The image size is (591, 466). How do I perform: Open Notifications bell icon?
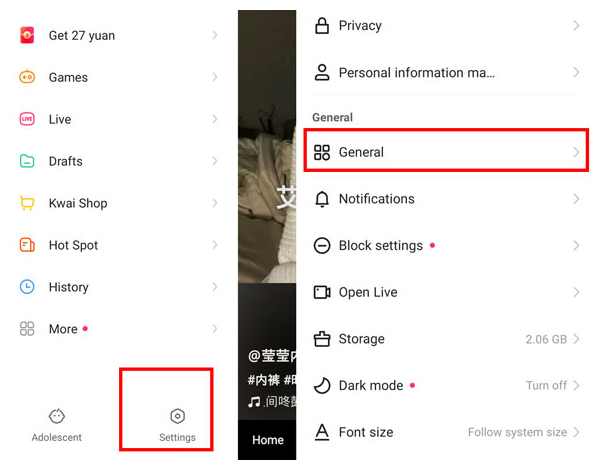tap(322, 199)
